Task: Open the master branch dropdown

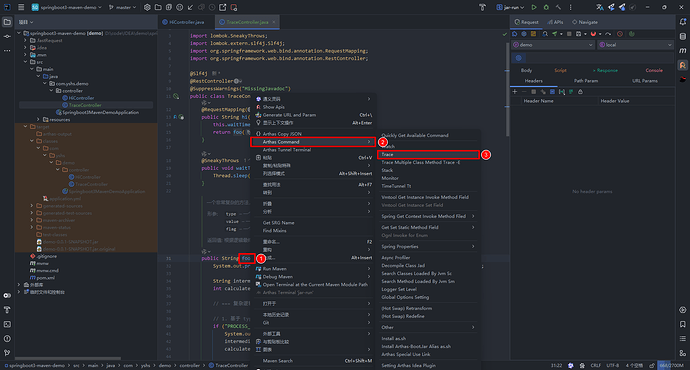Action: (122, 7)
